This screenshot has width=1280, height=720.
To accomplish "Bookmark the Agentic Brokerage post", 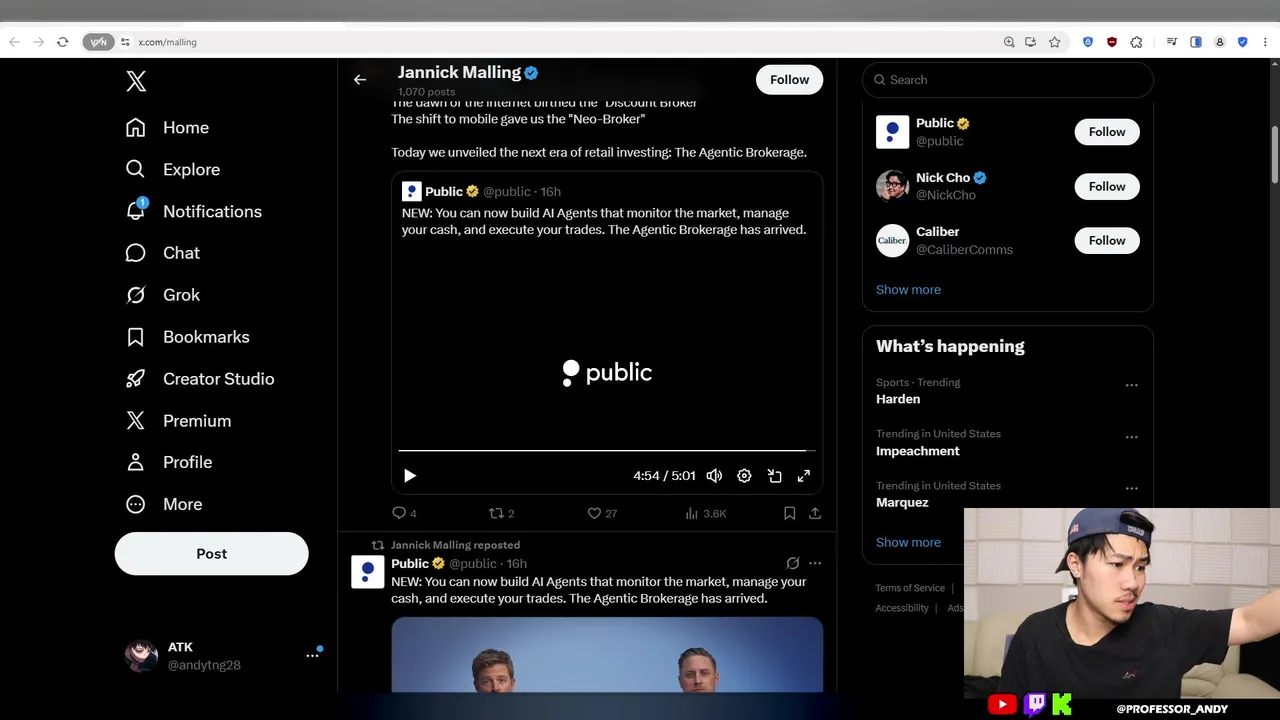I will [x=789, y=513].
